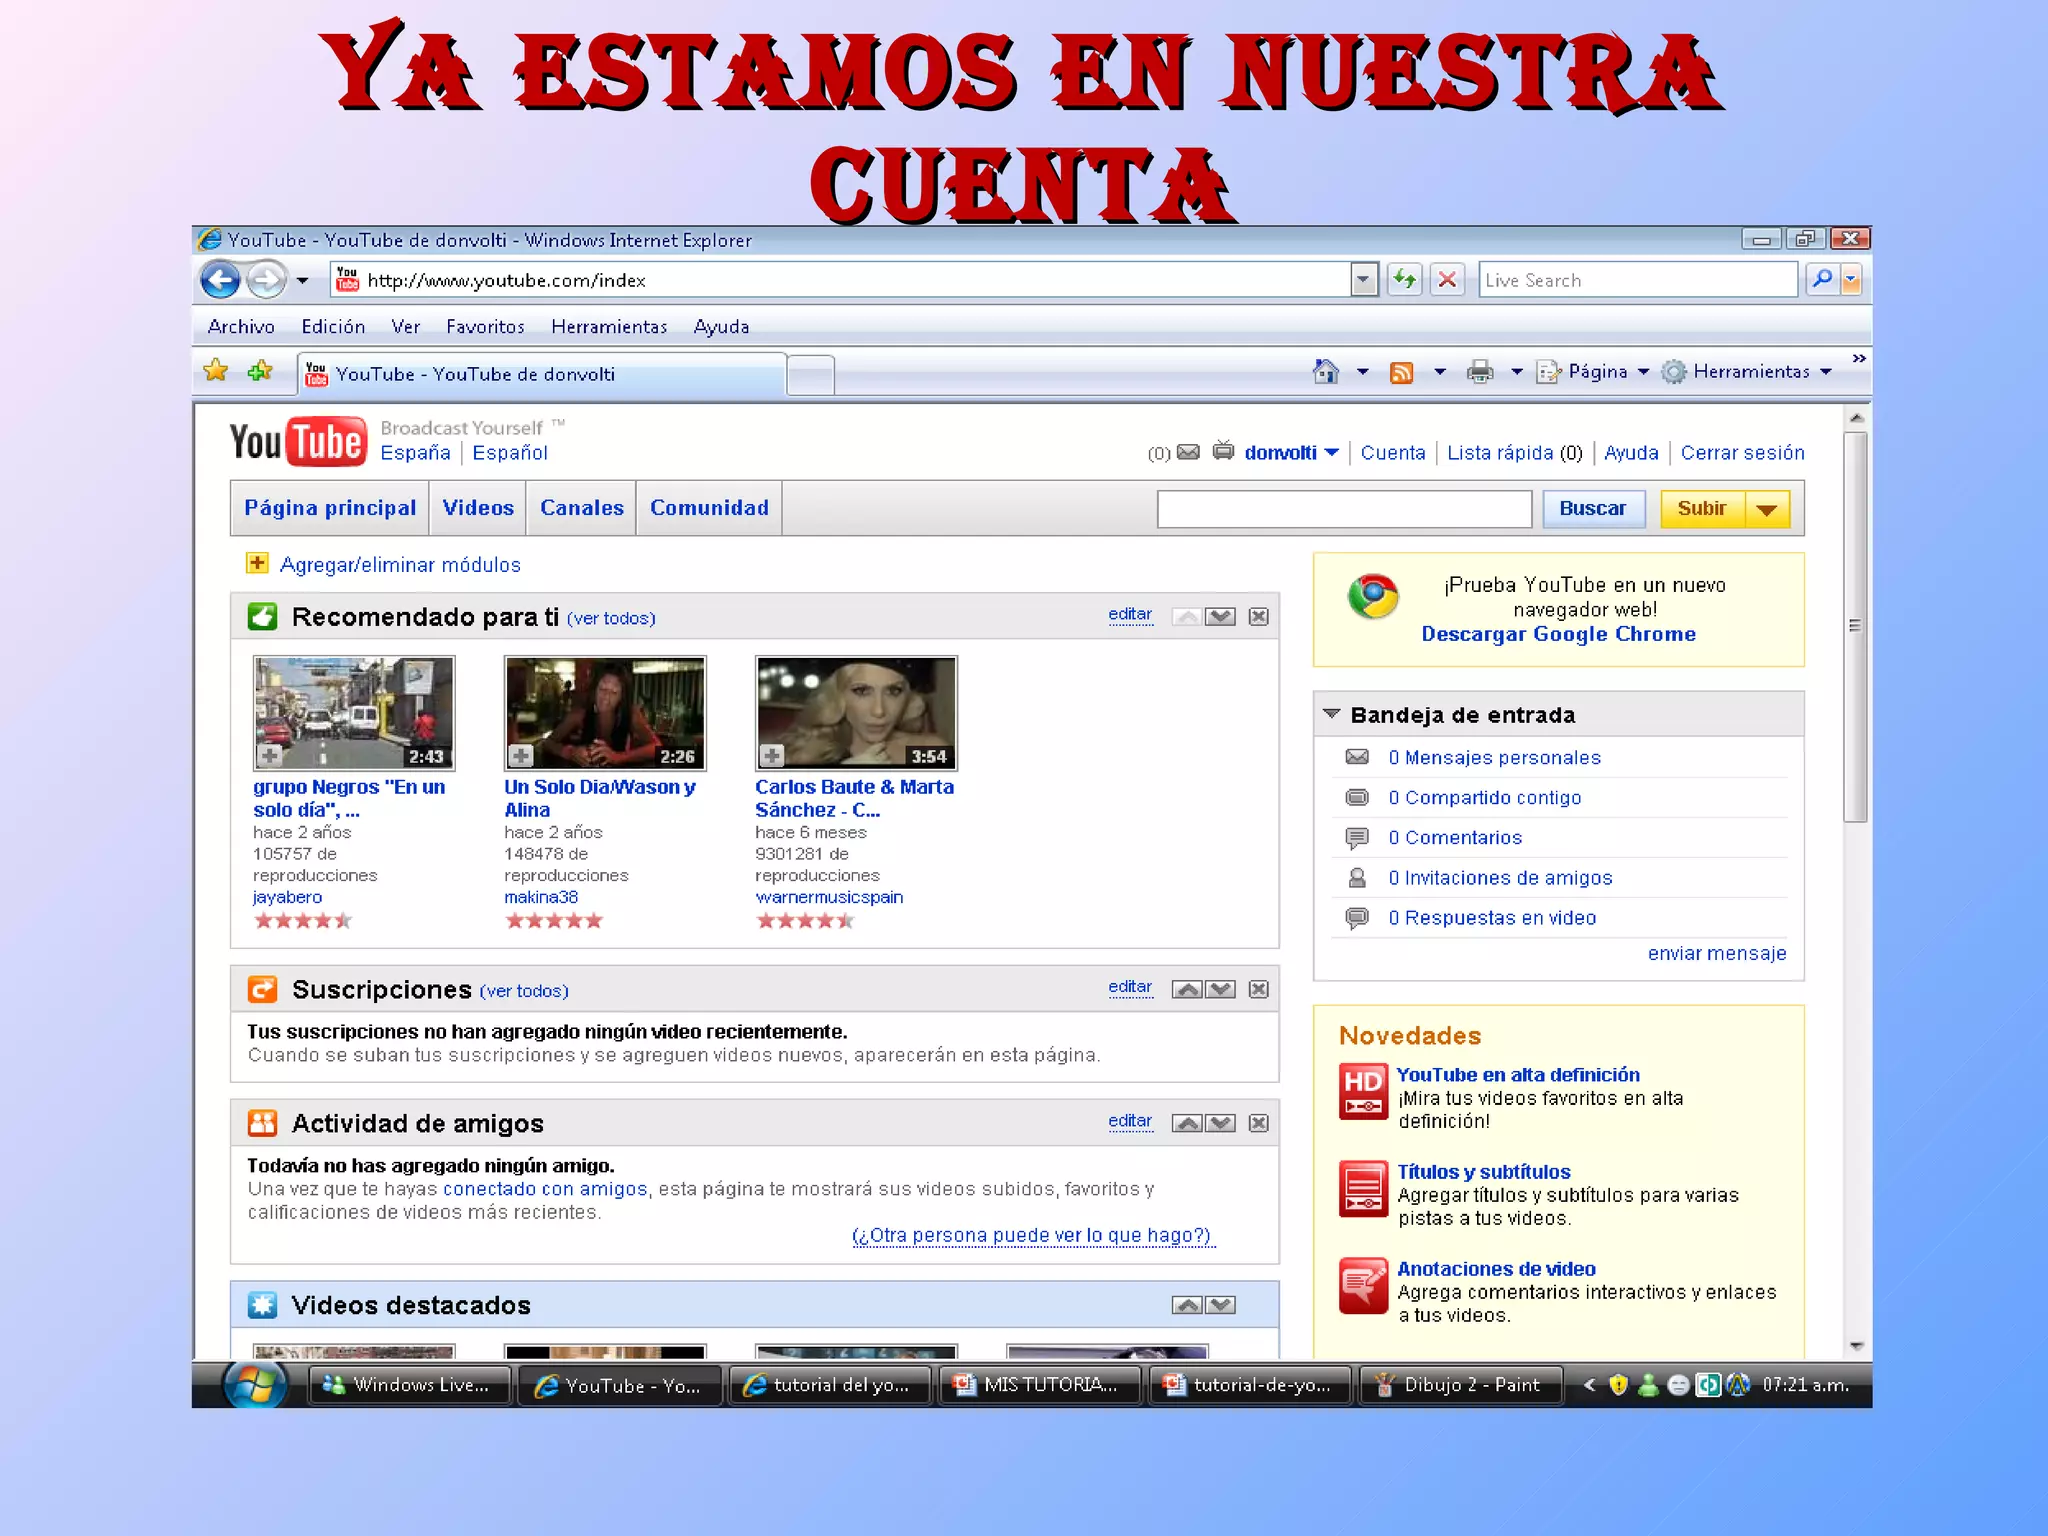2048x1536 pixels.
Task: Go to the Comunidad tab
Action: coord(709,508)
